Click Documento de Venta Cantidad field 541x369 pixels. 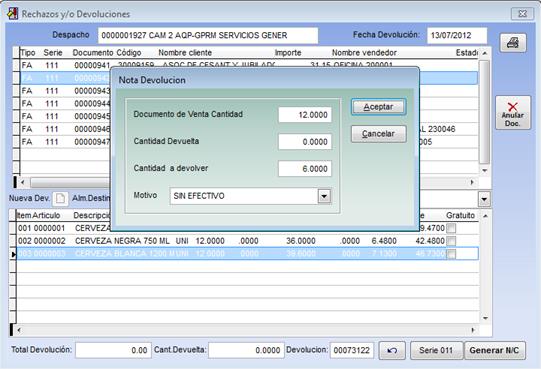tap(305, 115)
